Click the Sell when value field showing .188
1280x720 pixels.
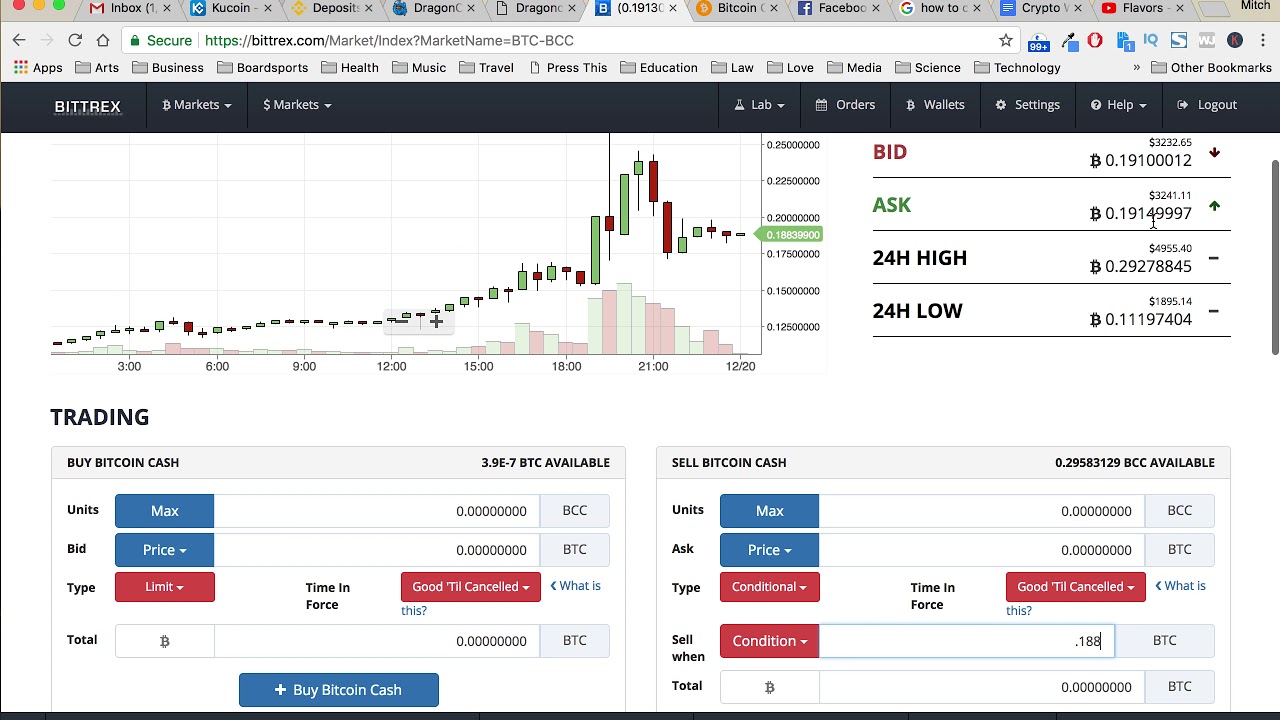tap(966, 641)
